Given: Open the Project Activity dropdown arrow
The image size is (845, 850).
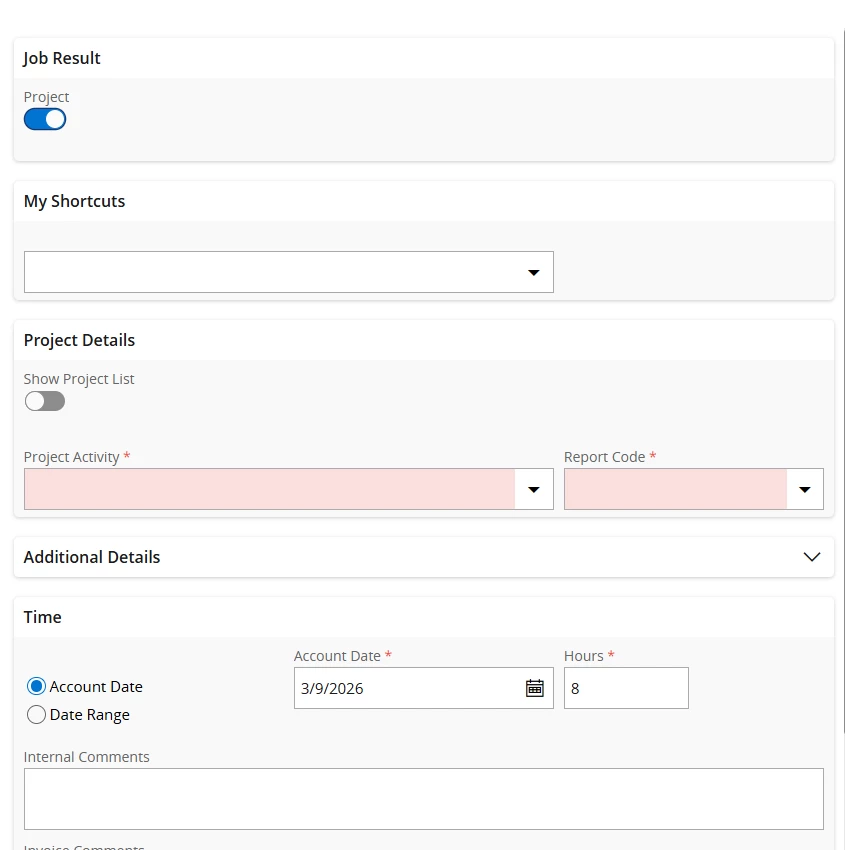Looking at the screenshot, I should coord(533,489).
